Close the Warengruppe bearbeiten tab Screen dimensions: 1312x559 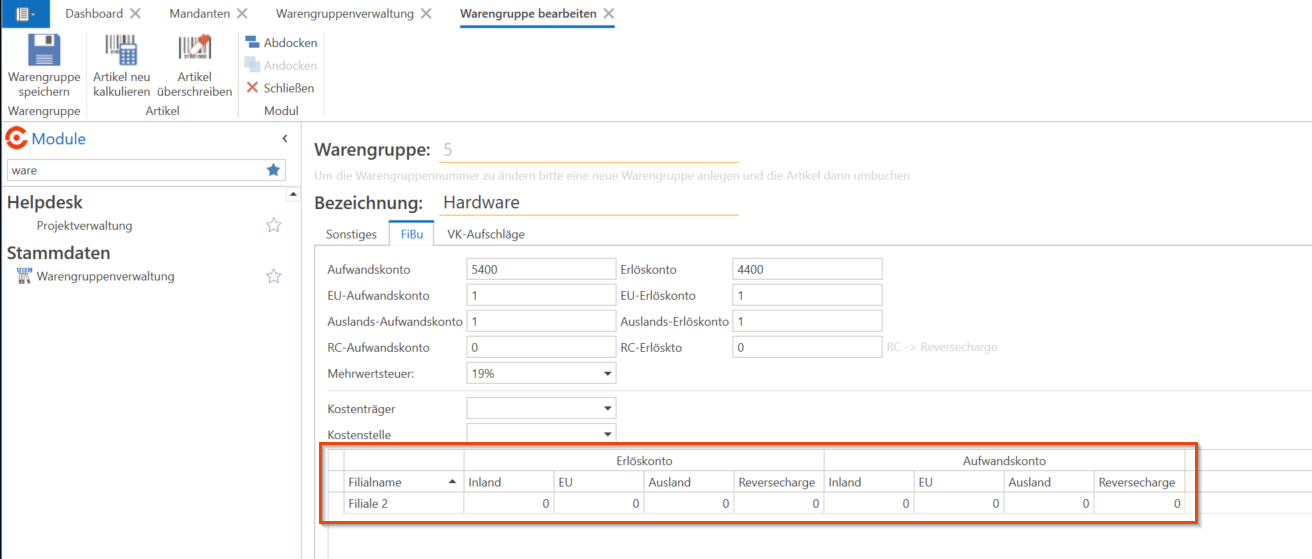pos(608,14)
